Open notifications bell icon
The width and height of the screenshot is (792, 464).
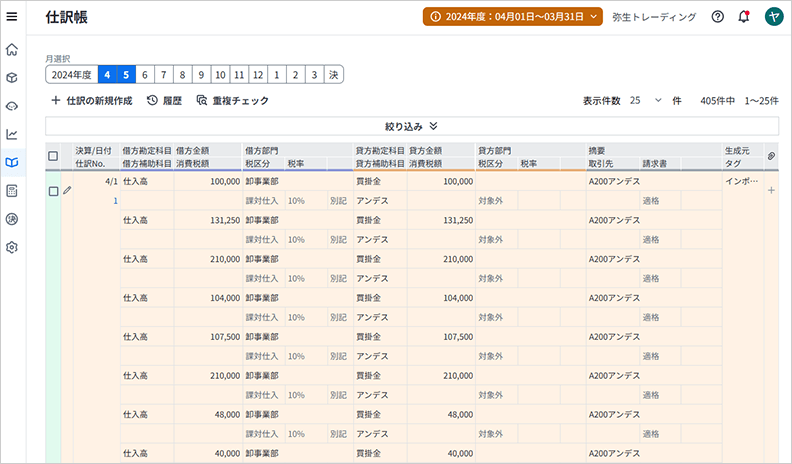(744, 17)
